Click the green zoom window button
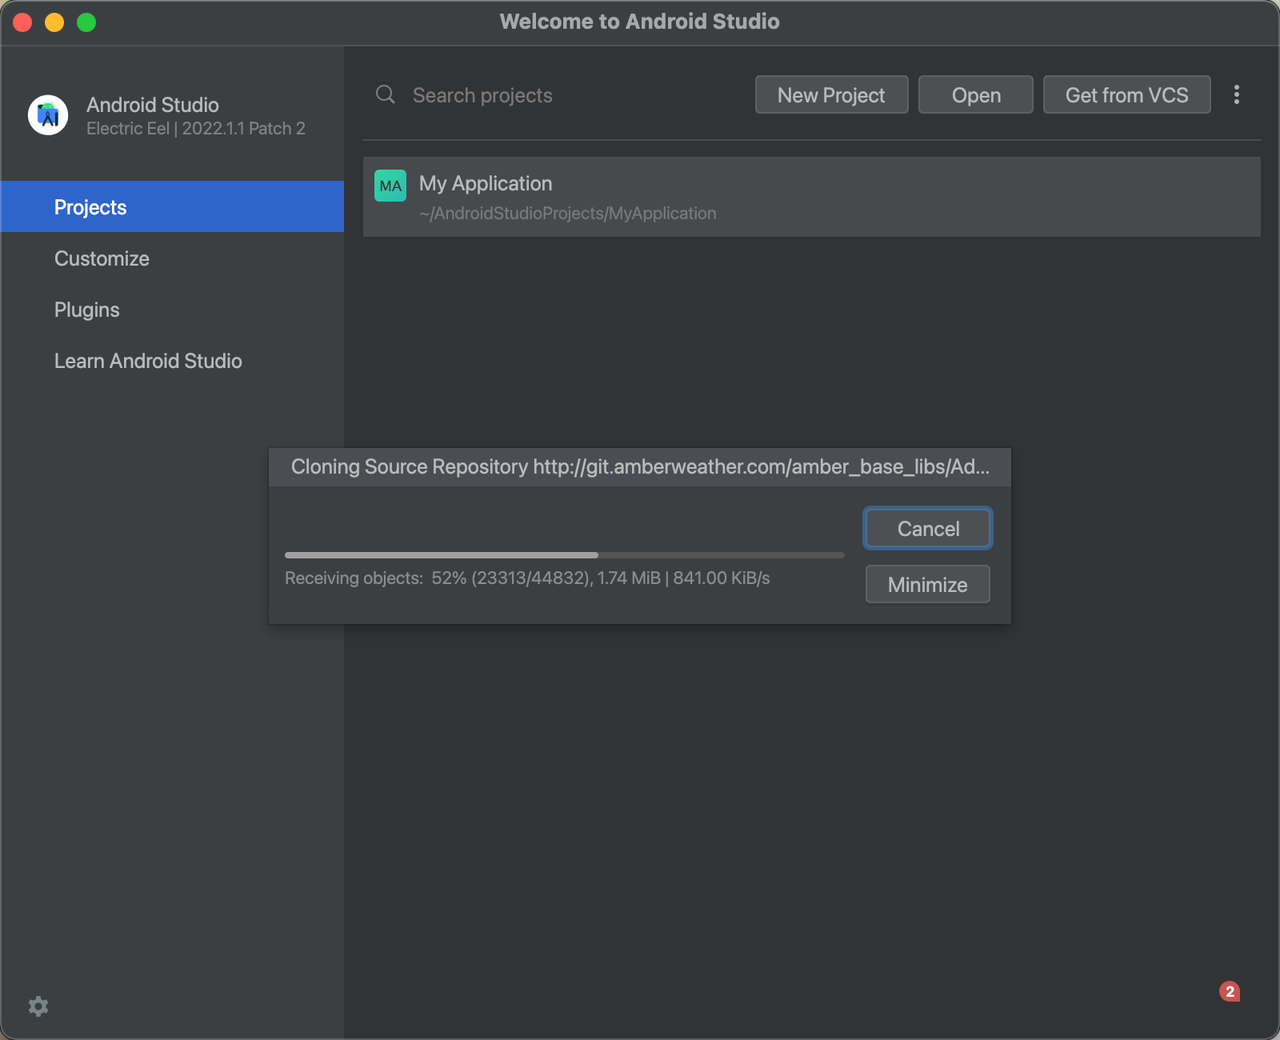Screen dimensions: 1280x1040 coord(87,22)
